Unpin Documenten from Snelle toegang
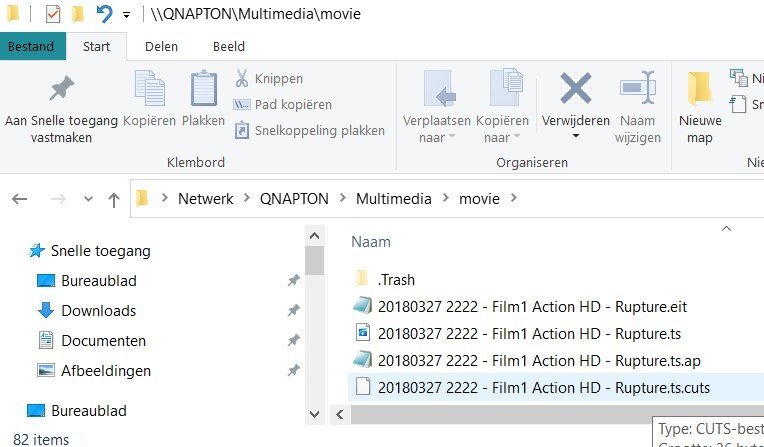 coord(293,341)
